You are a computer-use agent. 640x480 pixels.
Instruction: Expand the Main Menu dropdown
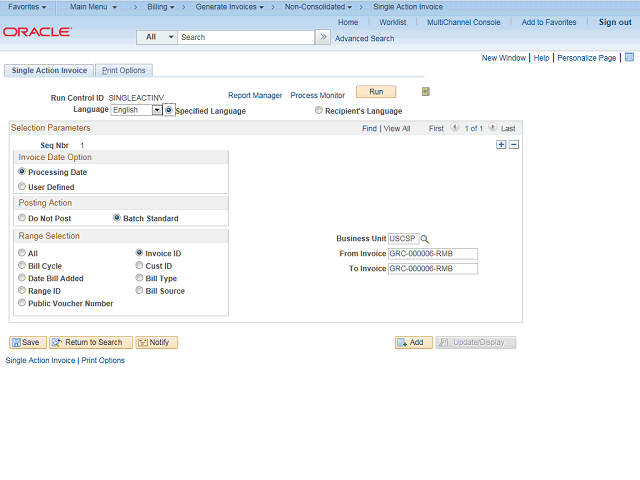pos(93,7)
